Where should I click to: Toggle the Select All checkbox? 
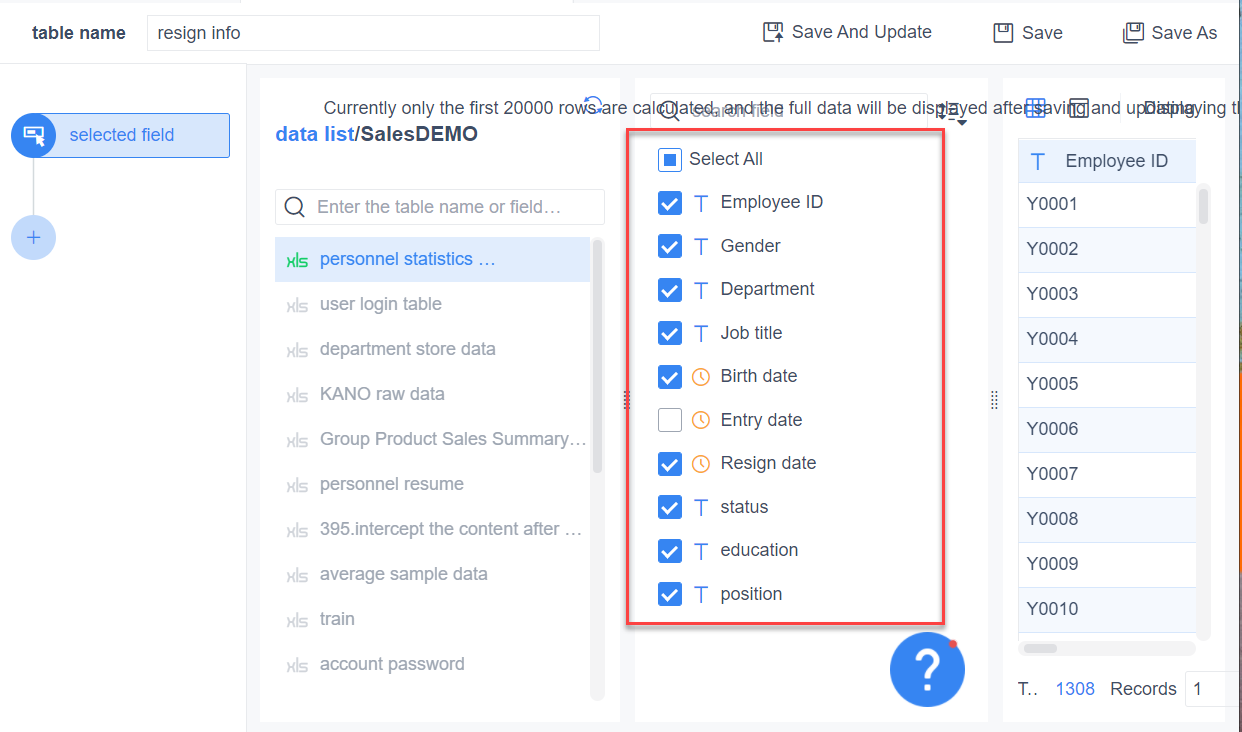click(670, 159)
